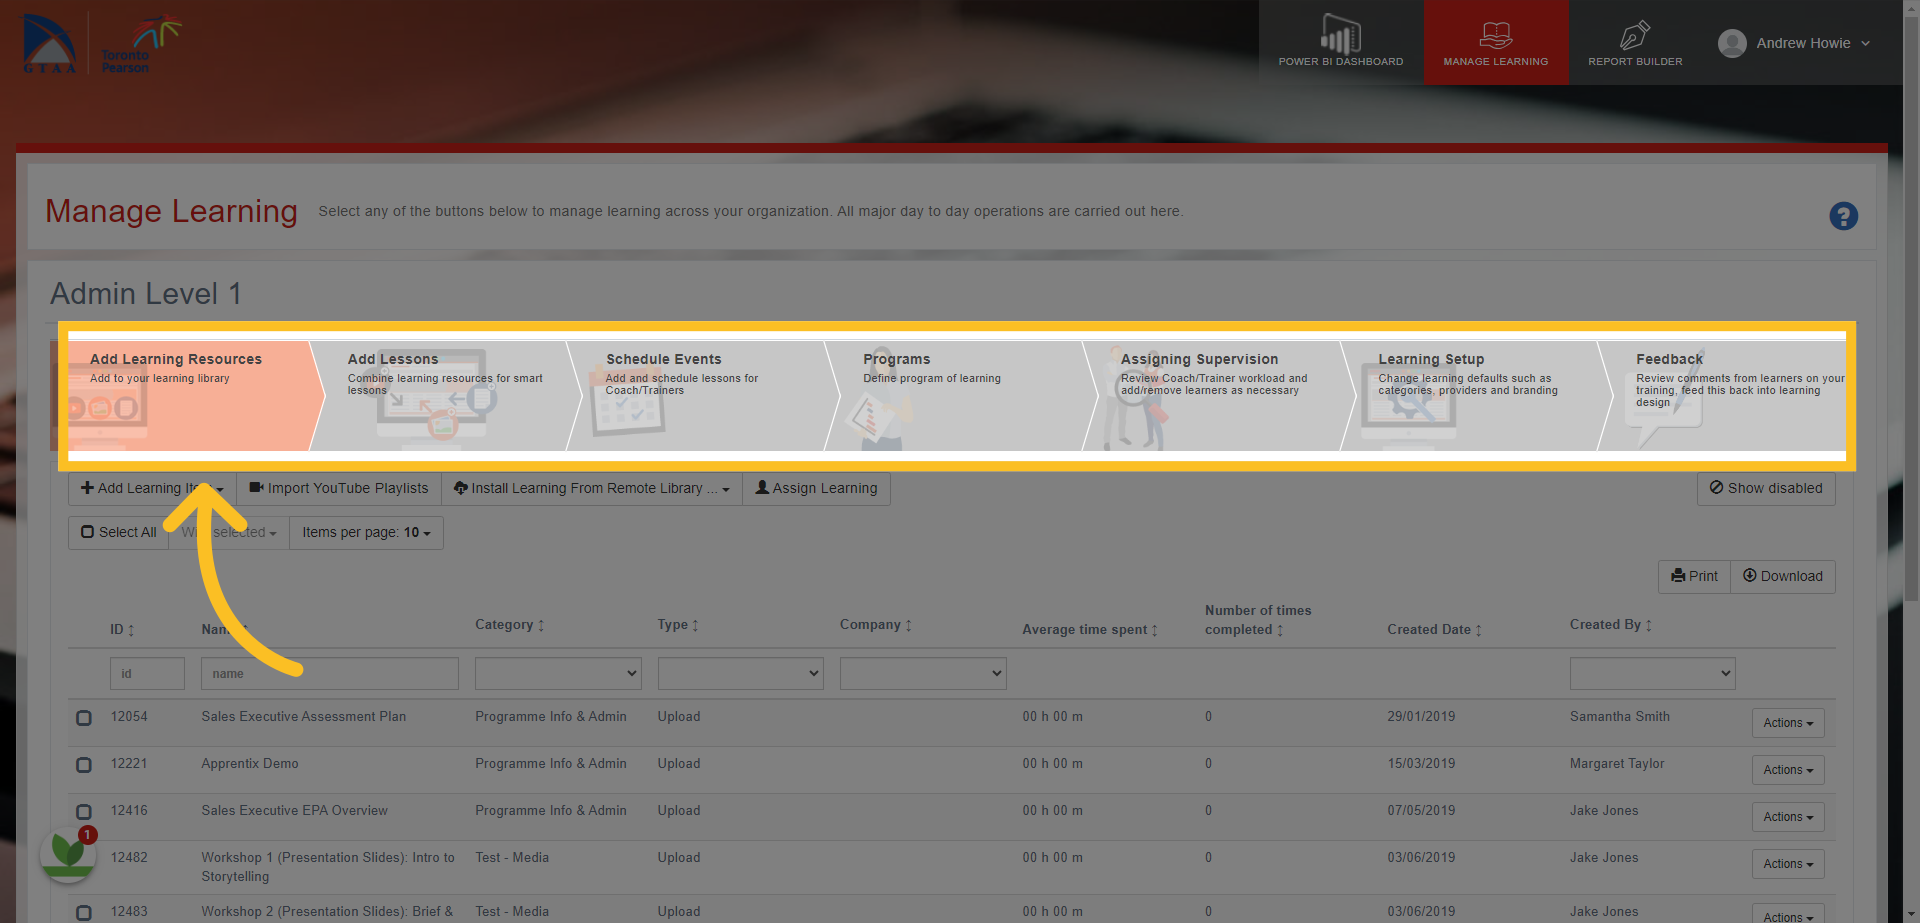Viewport: 1920px width, 923px height.
Task: Click the Manage Learning book icon
Action: (1495, 35)
